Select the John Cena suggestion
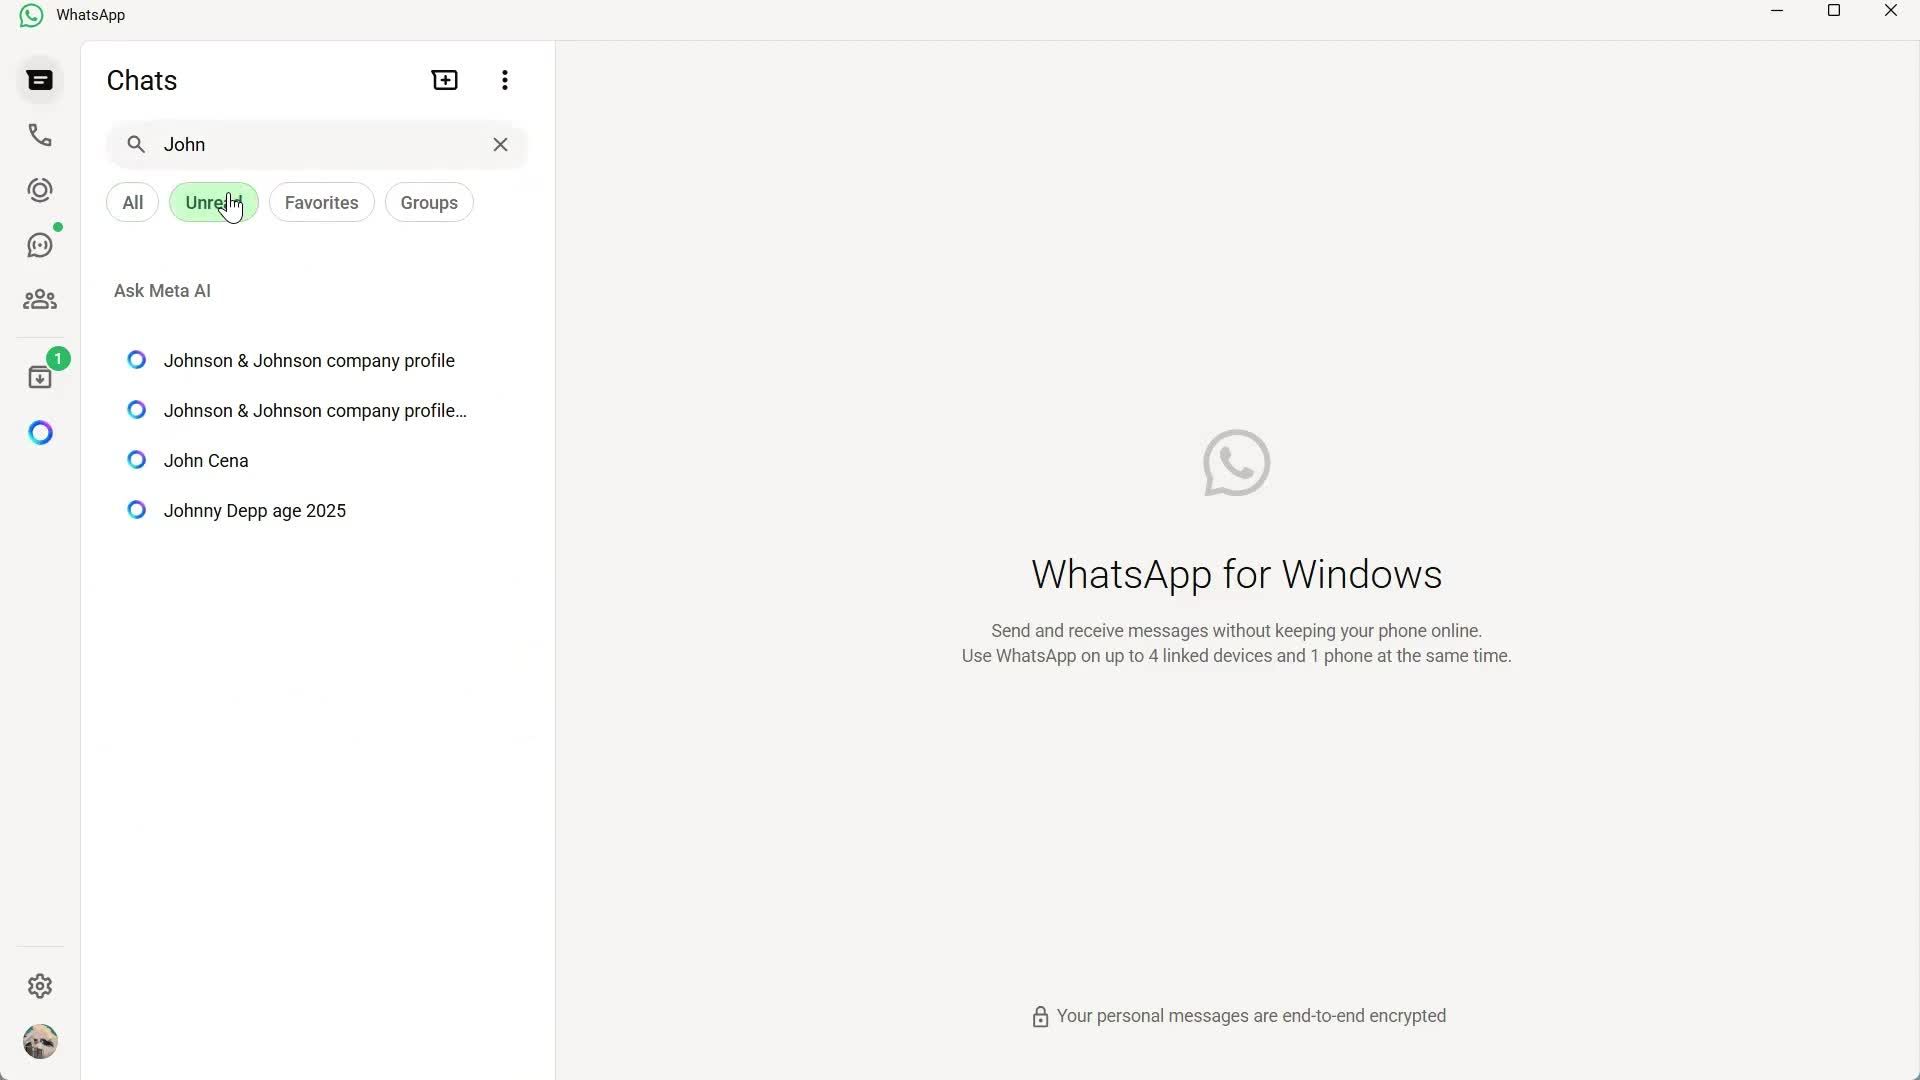The width and height of the screenshot is (1920, 1080). tap(205, 460)
